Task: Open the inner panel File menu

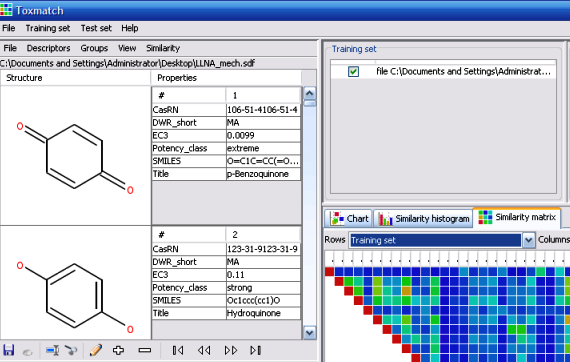Action: click(x=10, y=48)
